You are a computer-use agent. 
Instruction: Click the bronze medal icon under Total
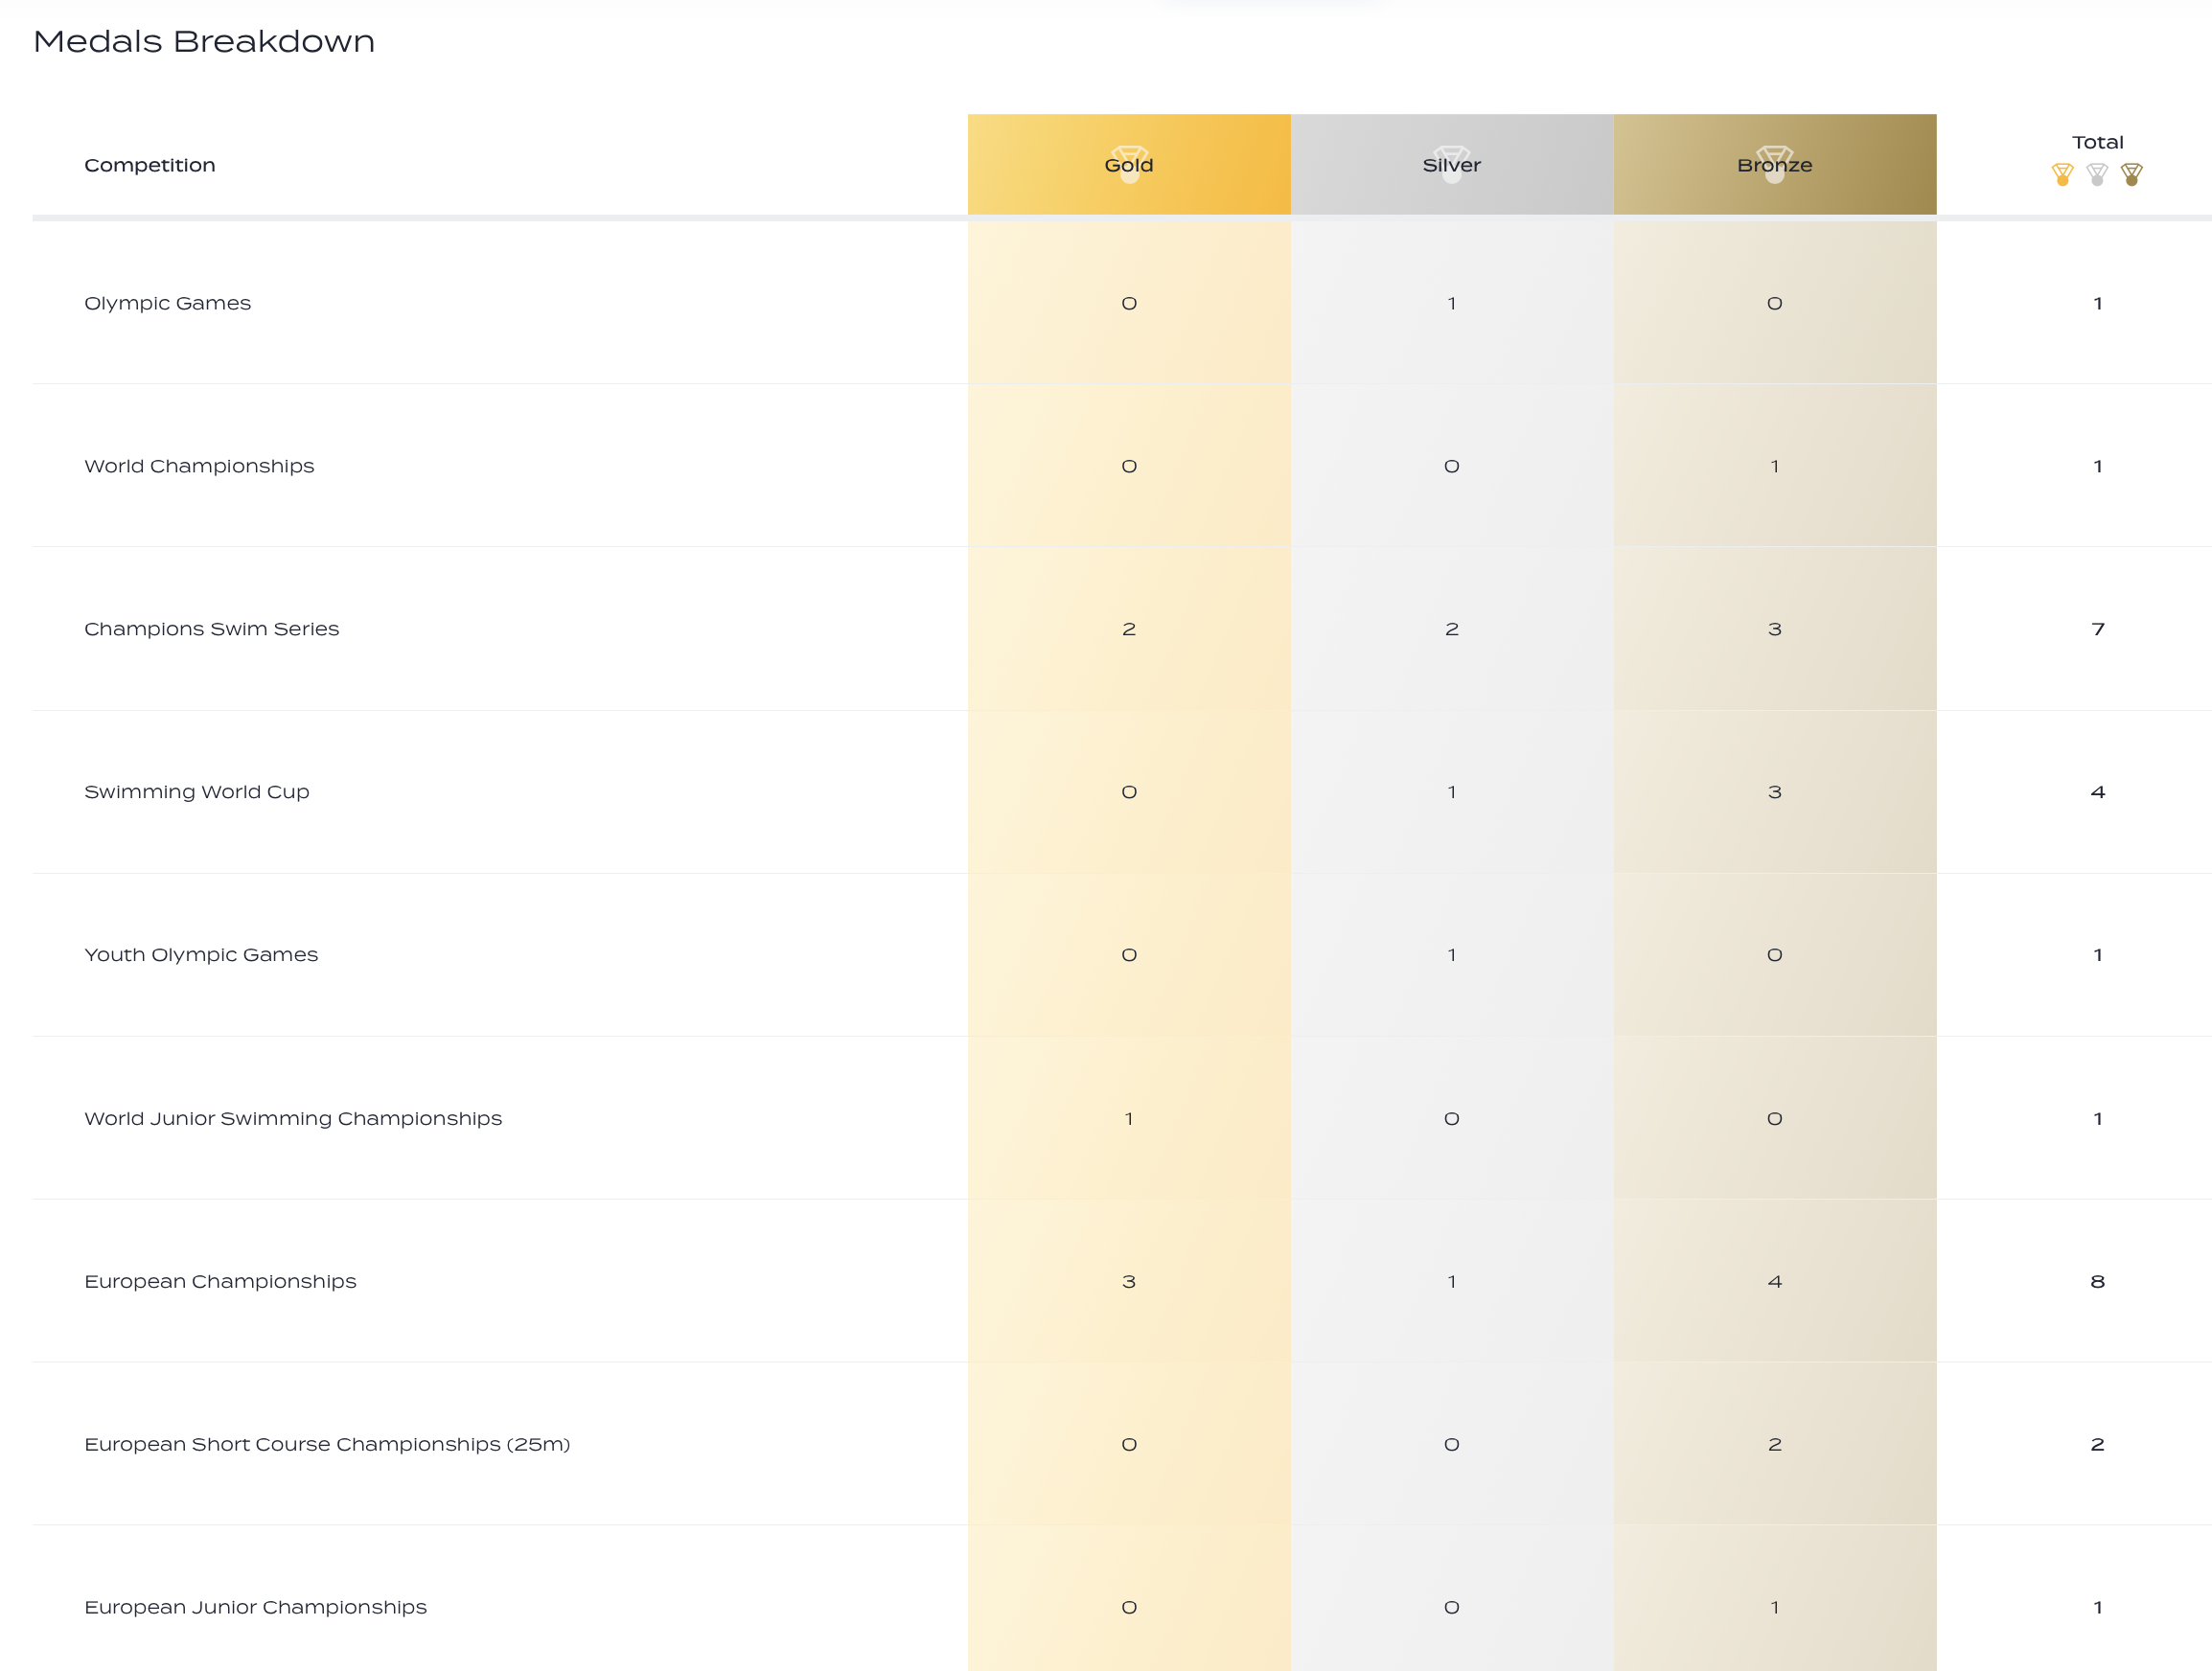(2132, 175)
